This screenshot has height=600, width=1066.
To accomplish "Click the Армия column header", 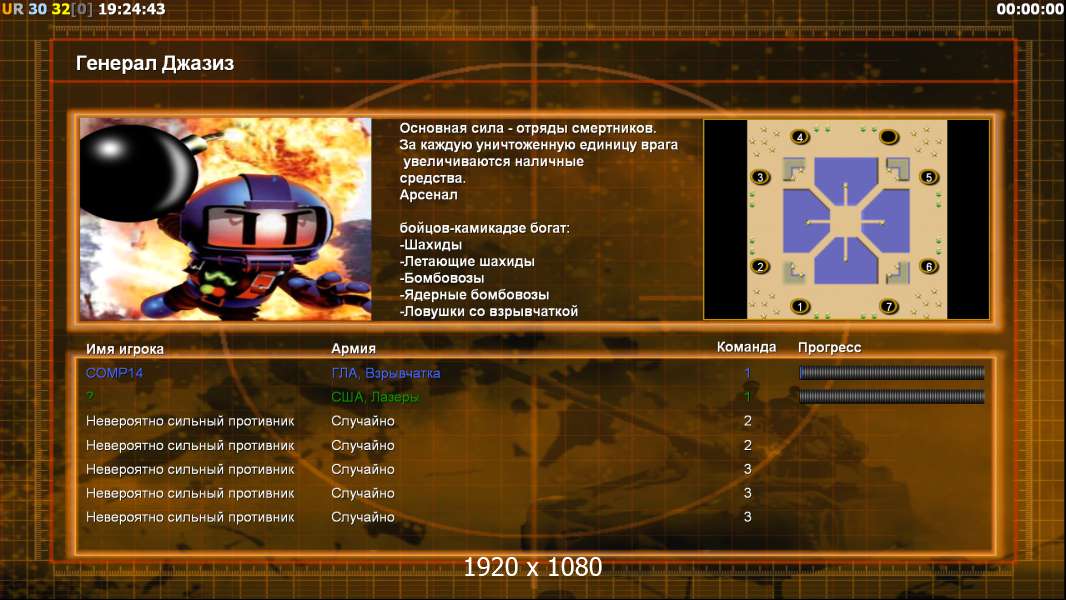I will click(354, 349).
